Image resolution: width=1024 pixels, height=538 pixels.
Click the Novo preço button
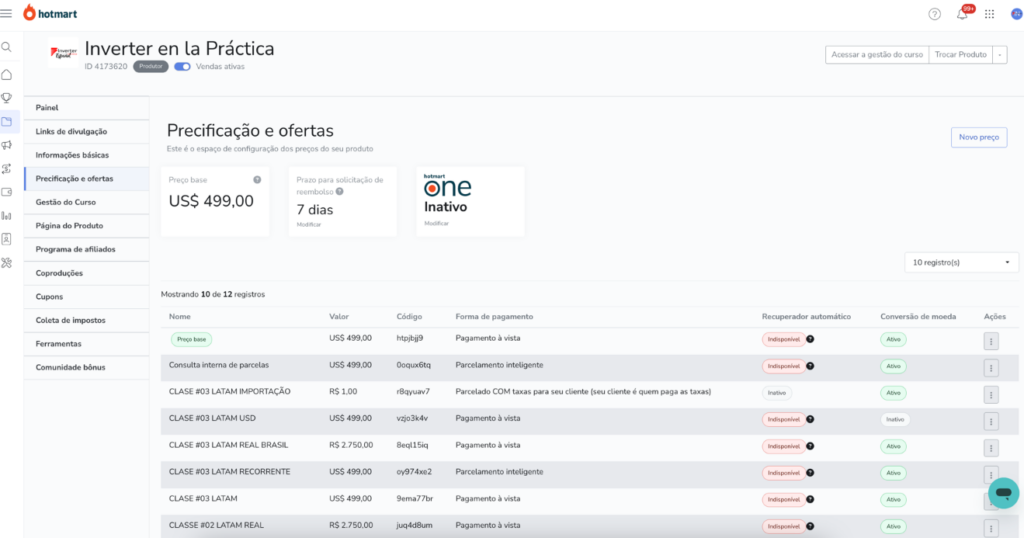click(978, 137)
